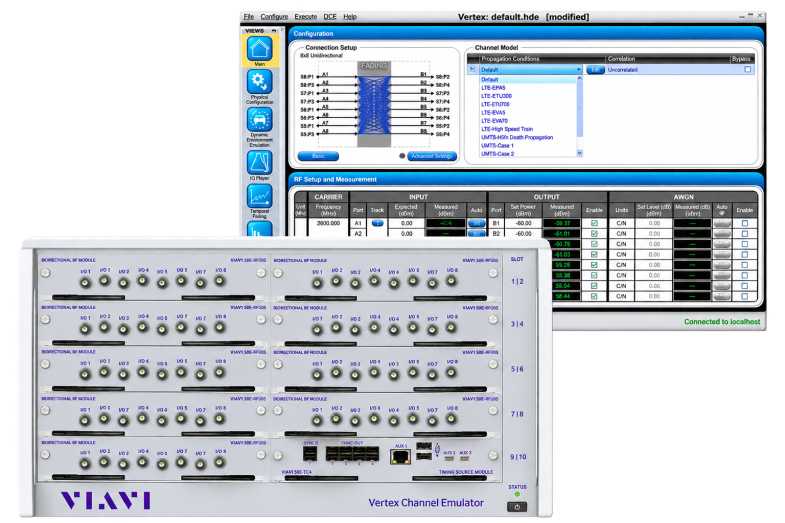Click the AWGN Units C/N cell for B1

[x=621, y=223]
